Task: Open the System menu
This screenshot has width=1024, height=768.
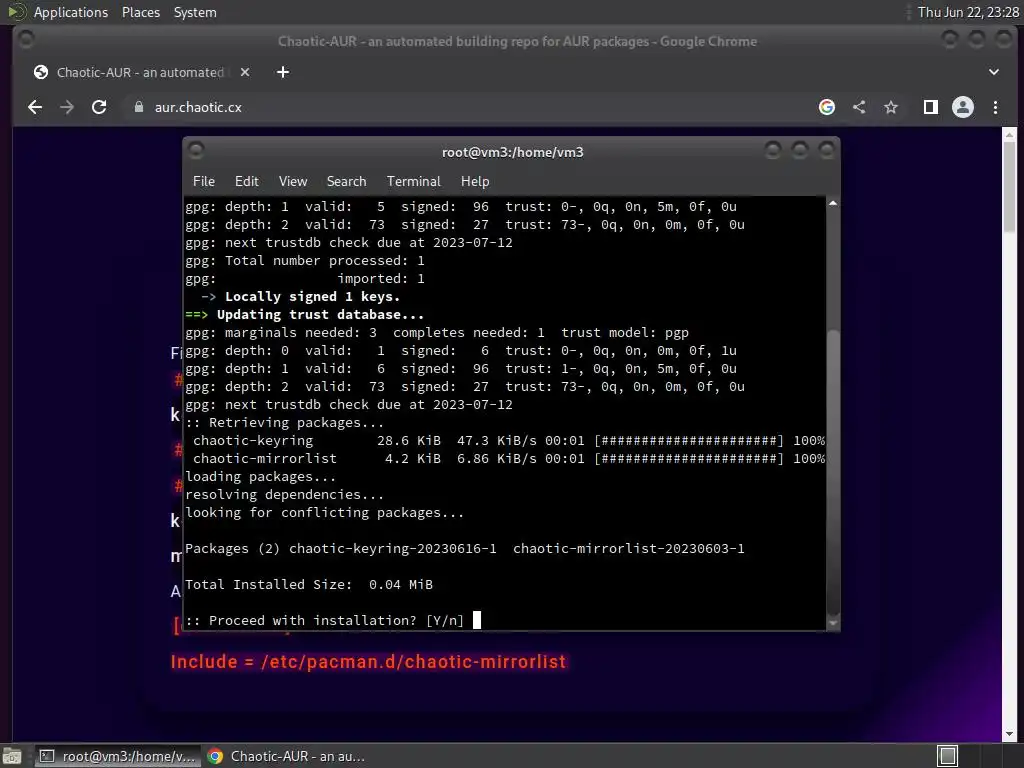Action: [x=195, y=12]
